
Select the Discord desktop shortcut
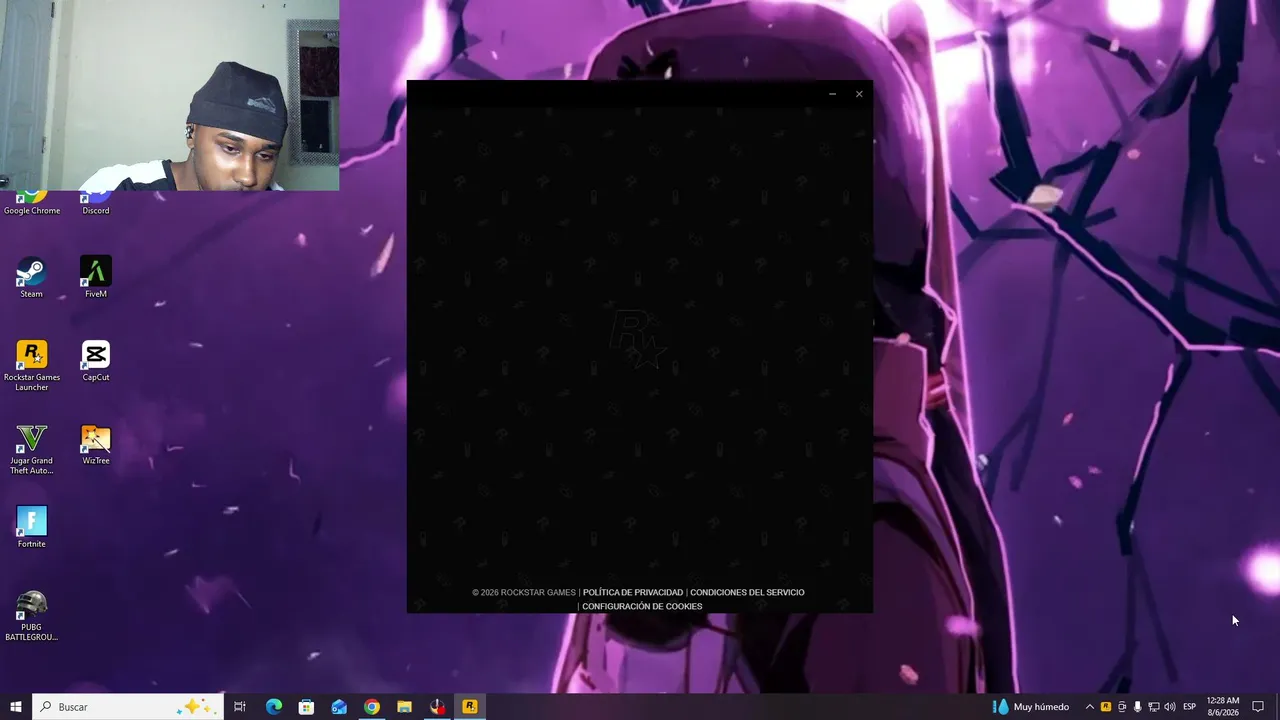[96, 202]
